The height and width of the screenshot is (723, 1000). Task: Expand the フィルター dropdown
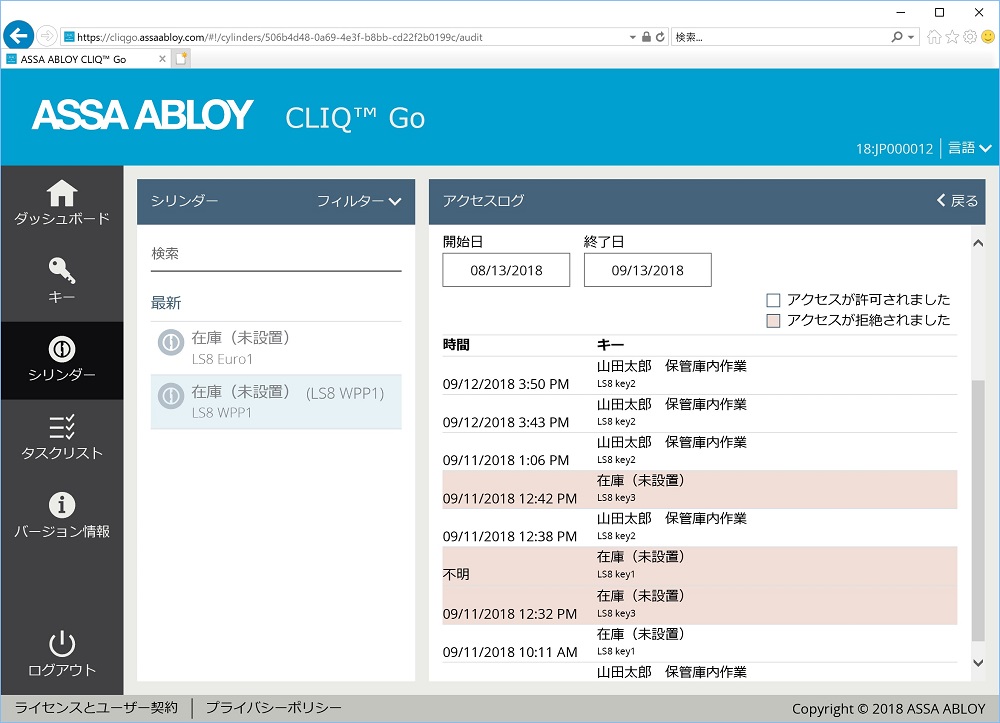pyautogui.click(x=359, y=201)
